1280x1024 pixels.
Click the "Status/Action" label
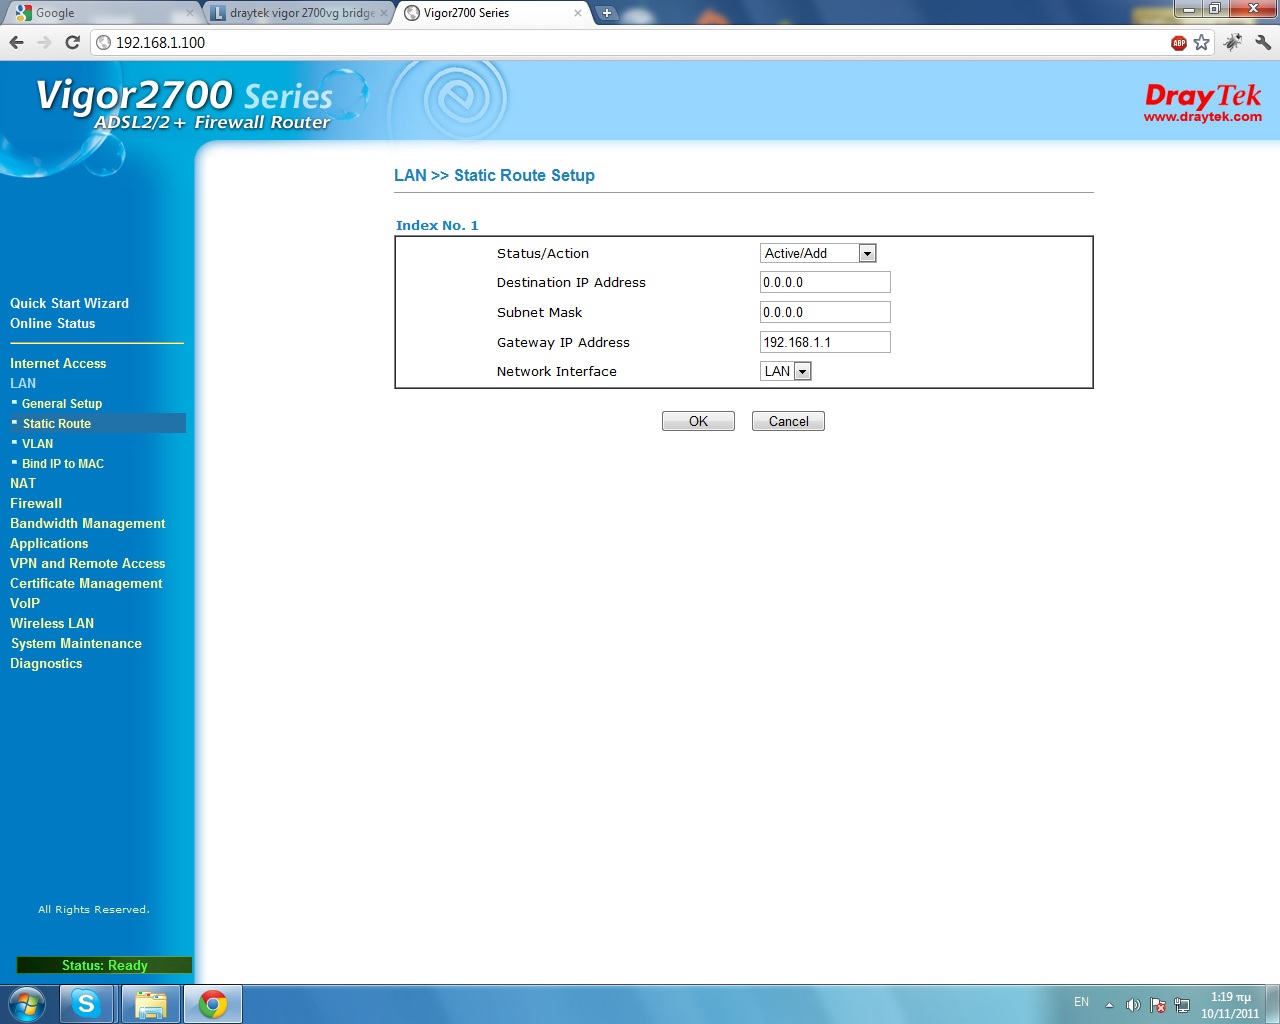tap(543, 253)
